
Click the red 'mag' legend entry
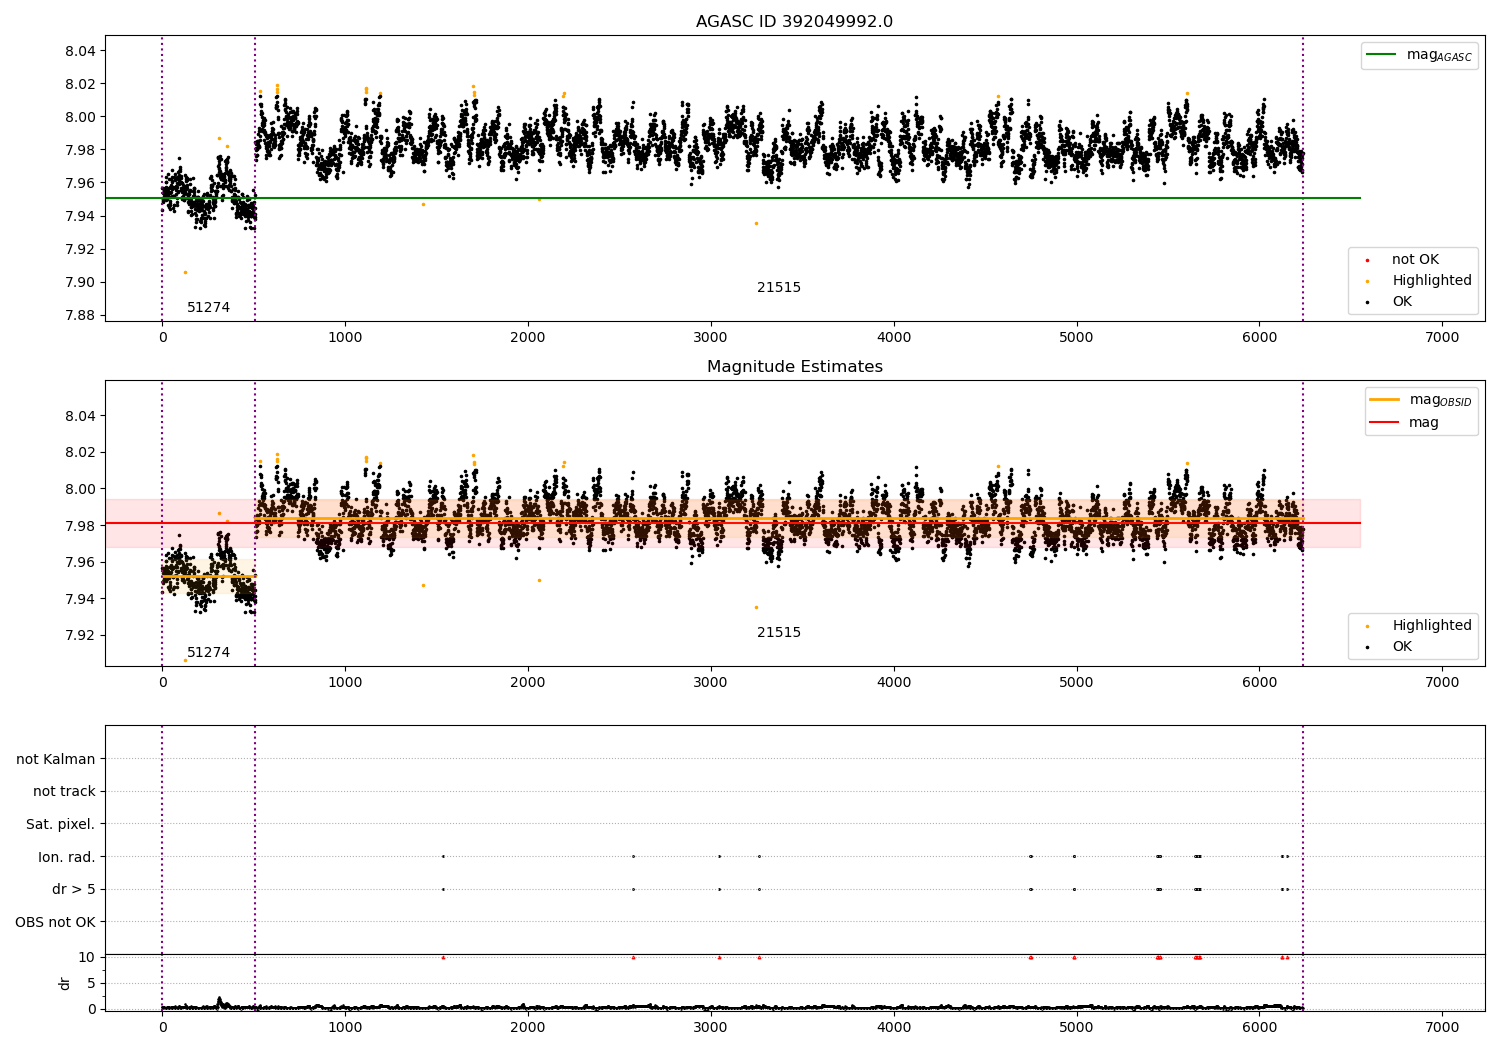click(x=1404, y=422)
